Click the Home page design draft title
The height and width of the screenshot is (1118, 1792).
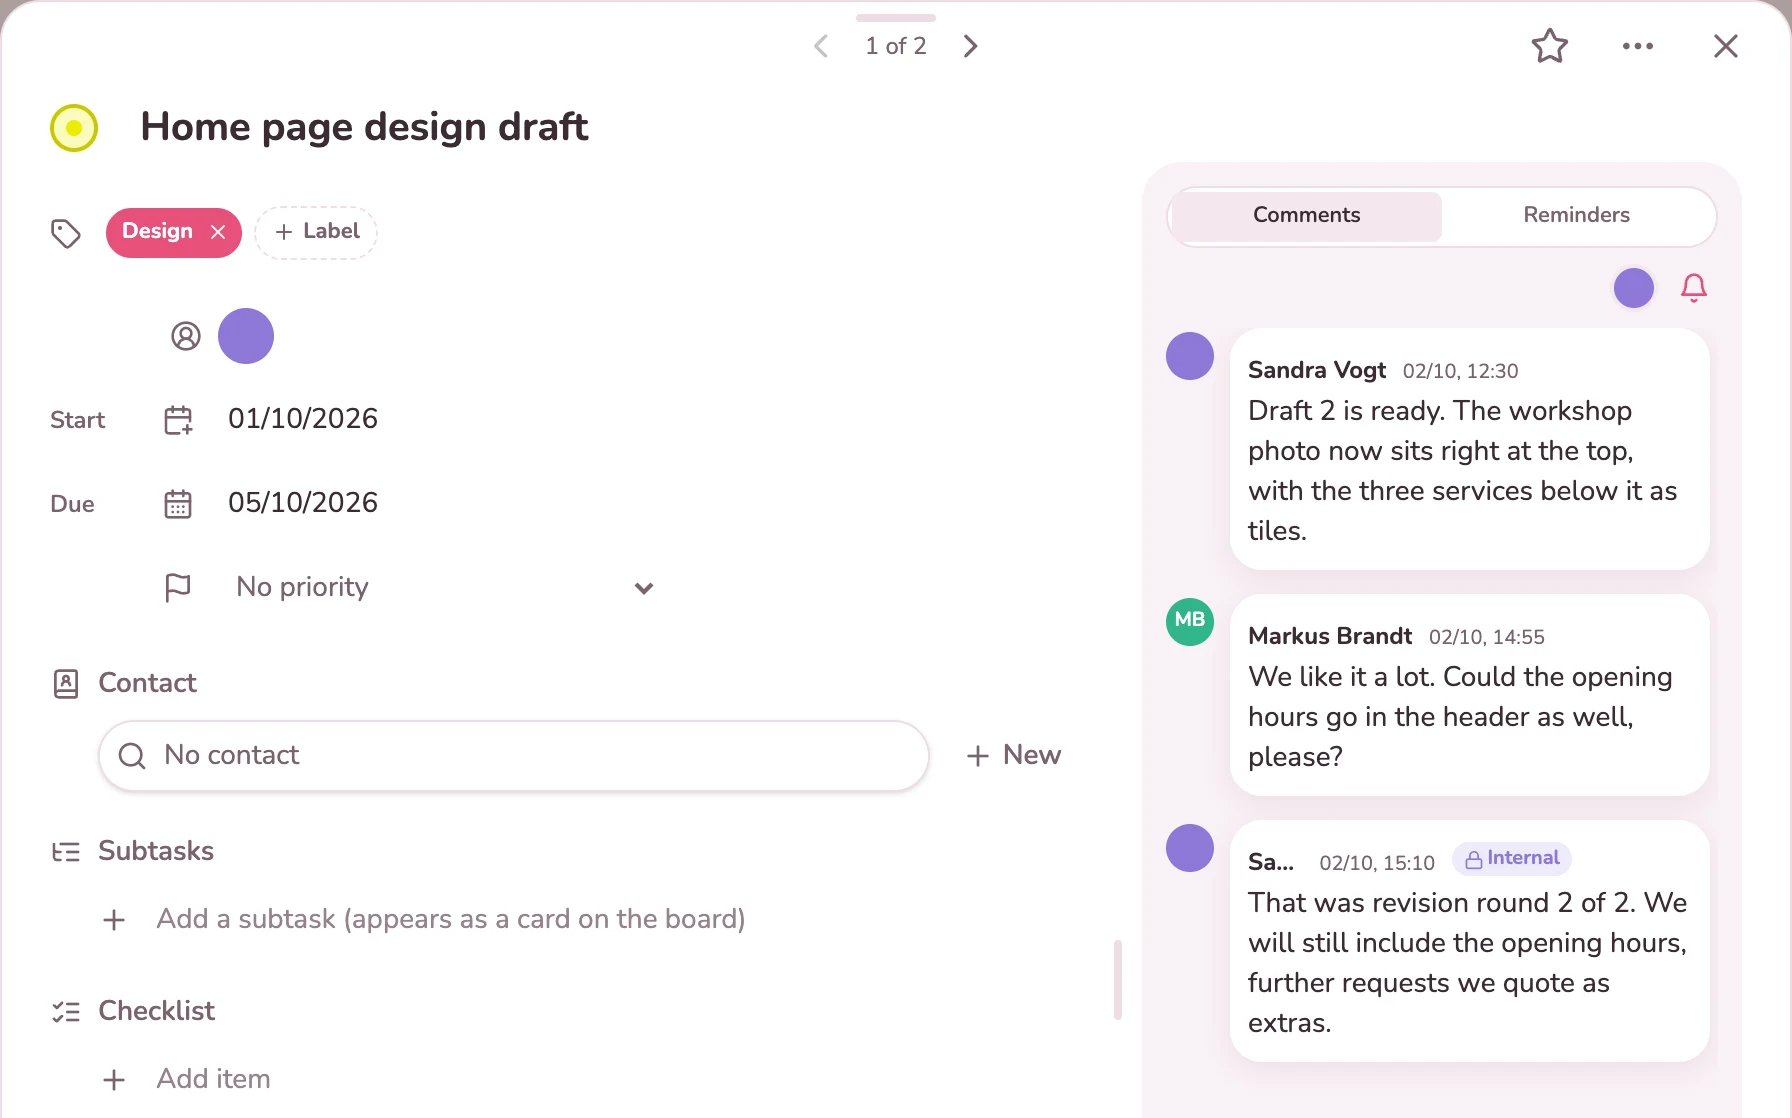point(365,127)
